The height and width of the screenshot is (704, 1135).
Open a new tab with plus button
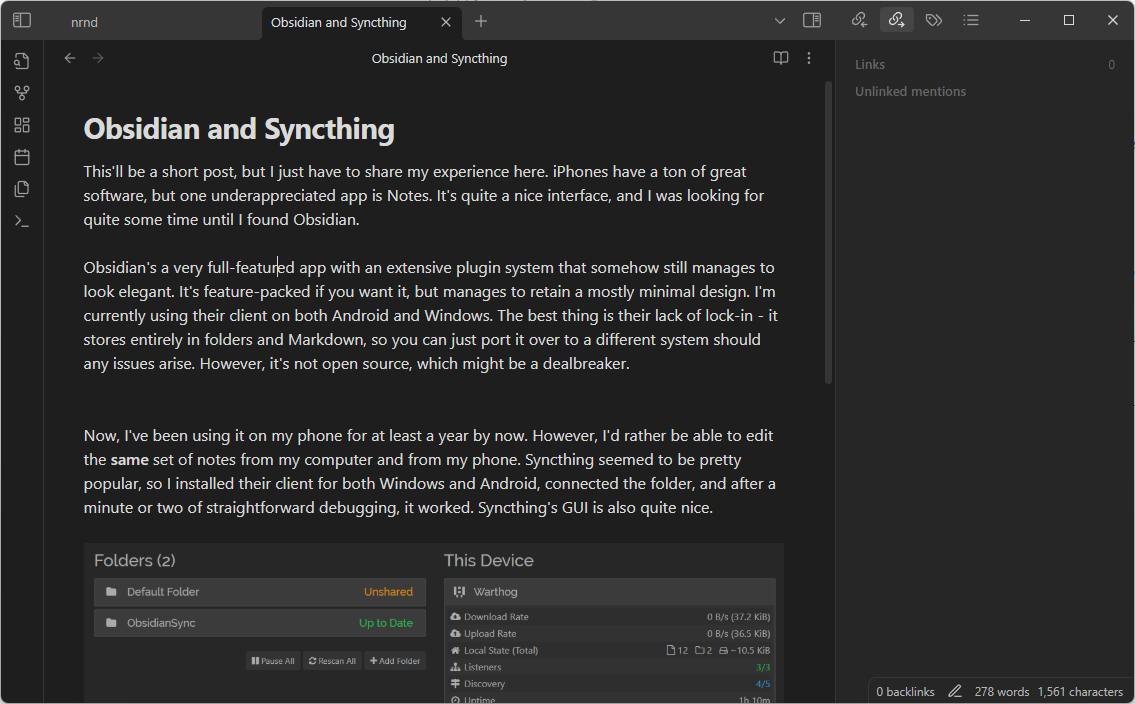[481, 22]
